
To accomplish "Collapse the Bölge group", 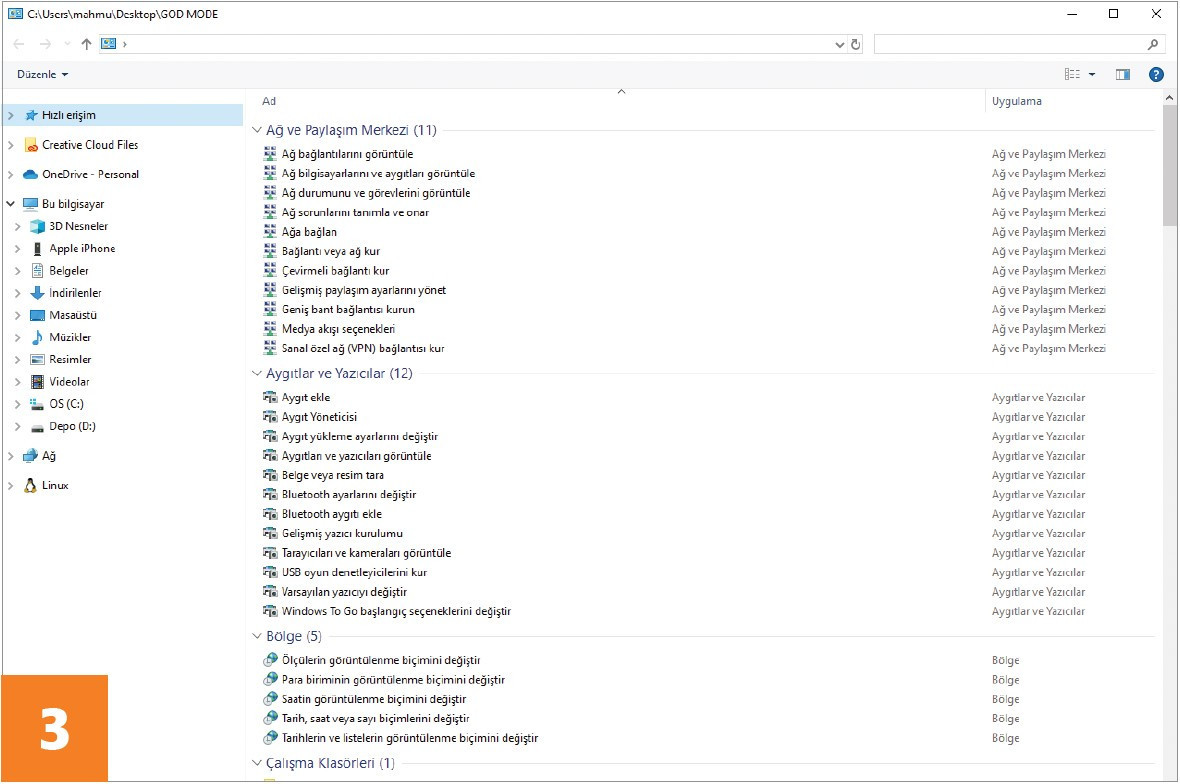I will [257, 637].
